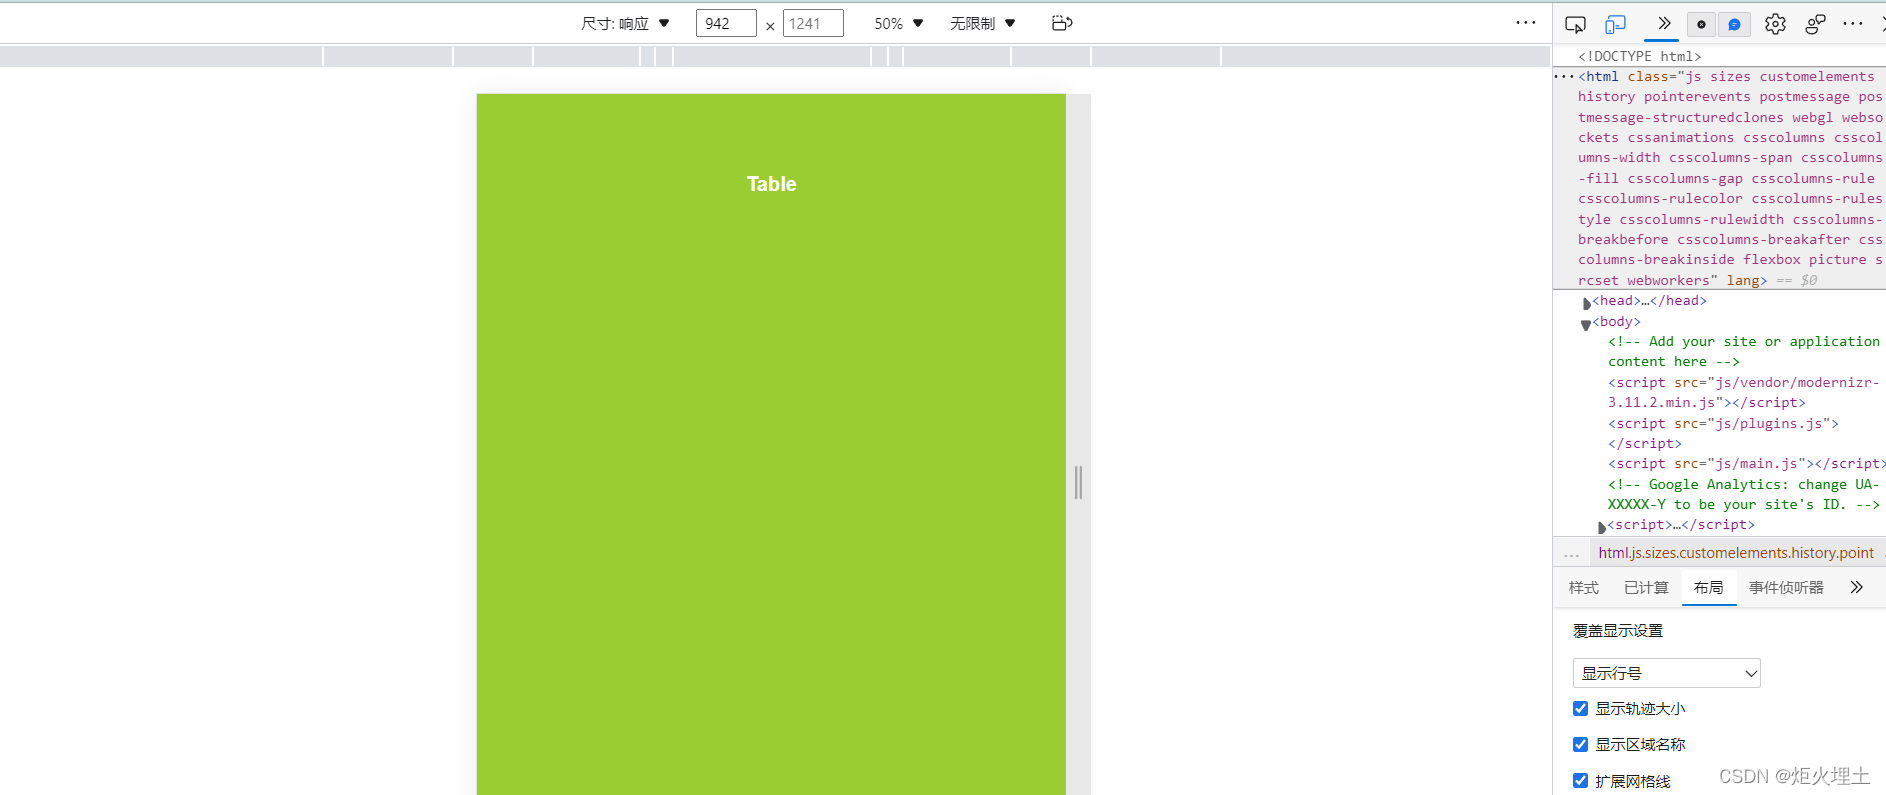1886x795 pixels.
Task: Open the 尺寸: 响应 device dropdown
Action: tap(625, 23)
